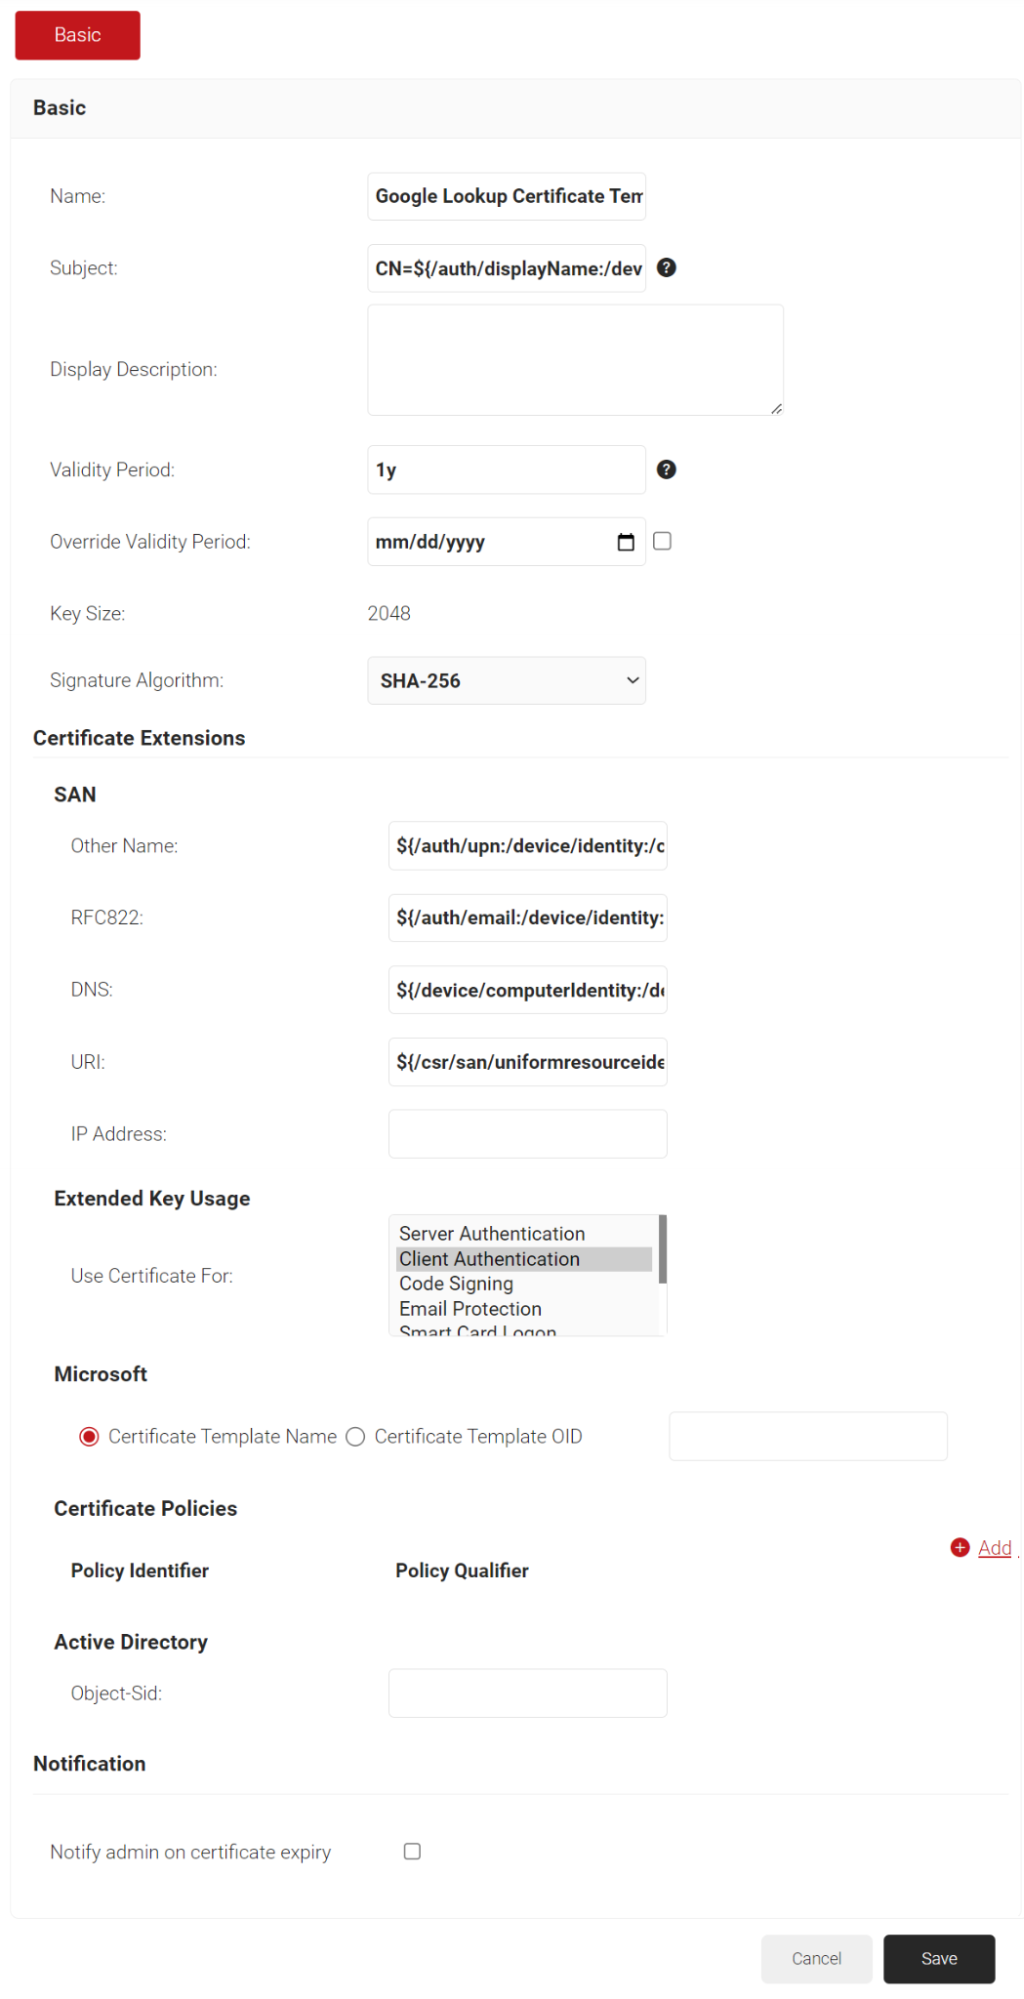Open the calendar picker for Override Validity Period

click(626, 542)
